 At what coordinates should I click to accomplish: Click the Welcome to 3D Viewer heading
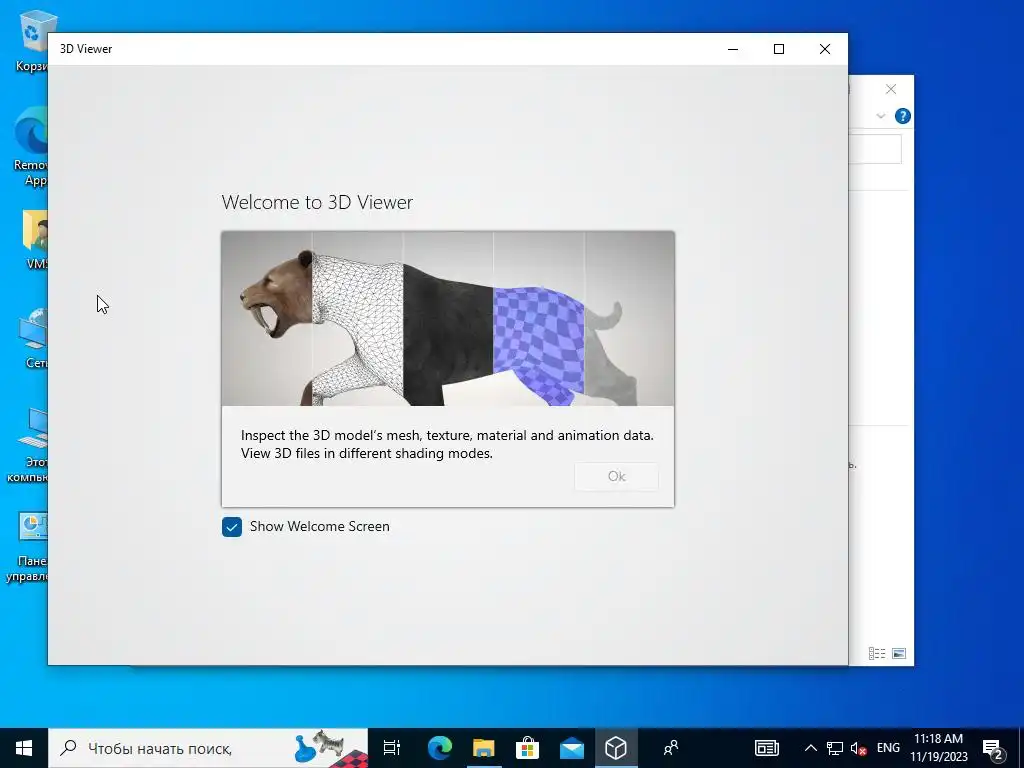(x=317, y=202)
